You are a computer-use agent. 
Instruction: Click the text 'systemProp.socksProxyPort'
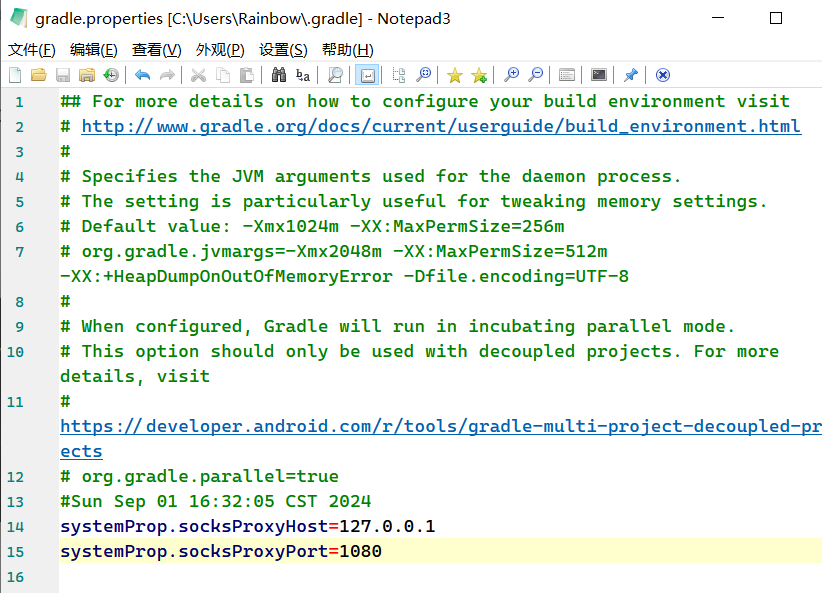[194, 552]
